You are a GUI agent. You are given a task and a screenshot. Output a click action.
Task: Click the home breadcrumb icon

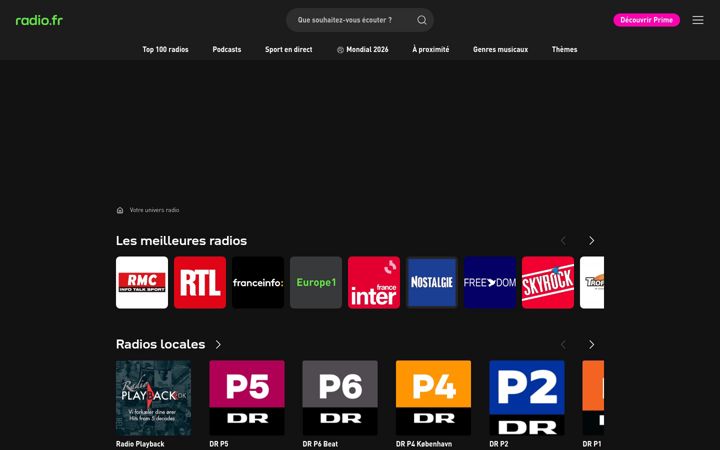[120, 210]
